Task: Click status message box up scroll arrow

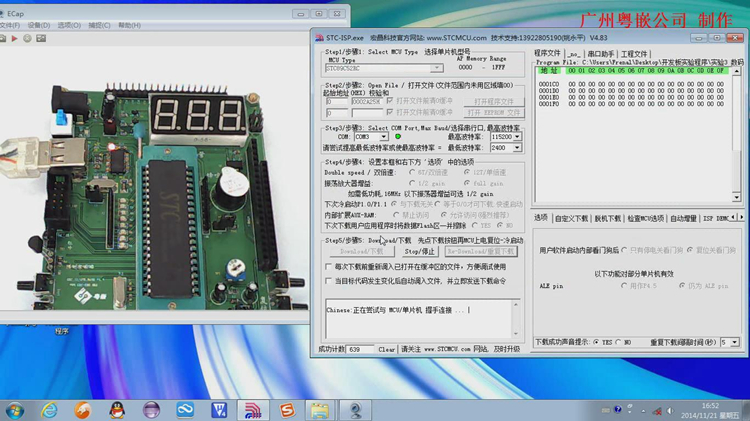Action: point(516,304)
